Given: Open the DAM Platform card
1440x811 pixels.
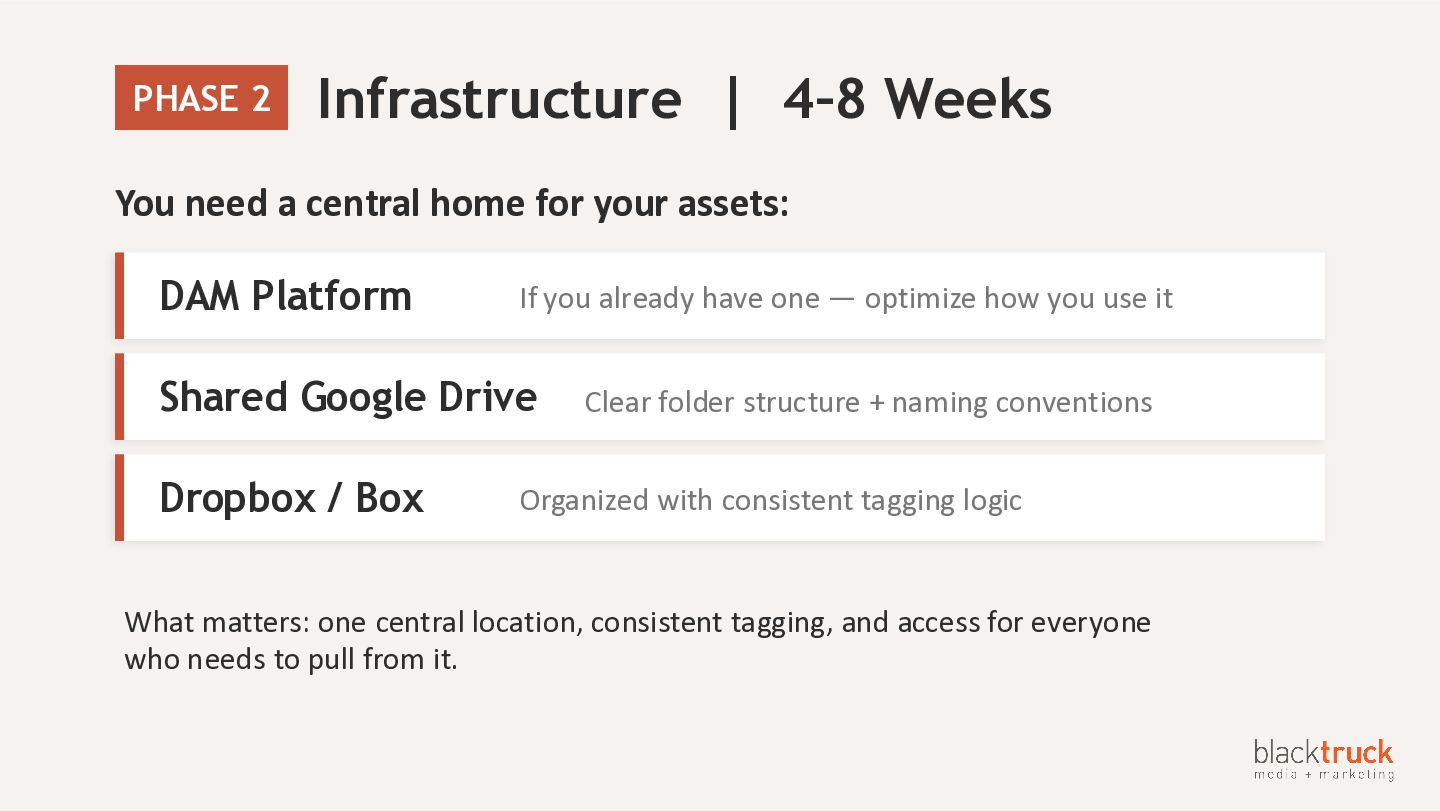Looking at the screenshot, I should point(720,296).
